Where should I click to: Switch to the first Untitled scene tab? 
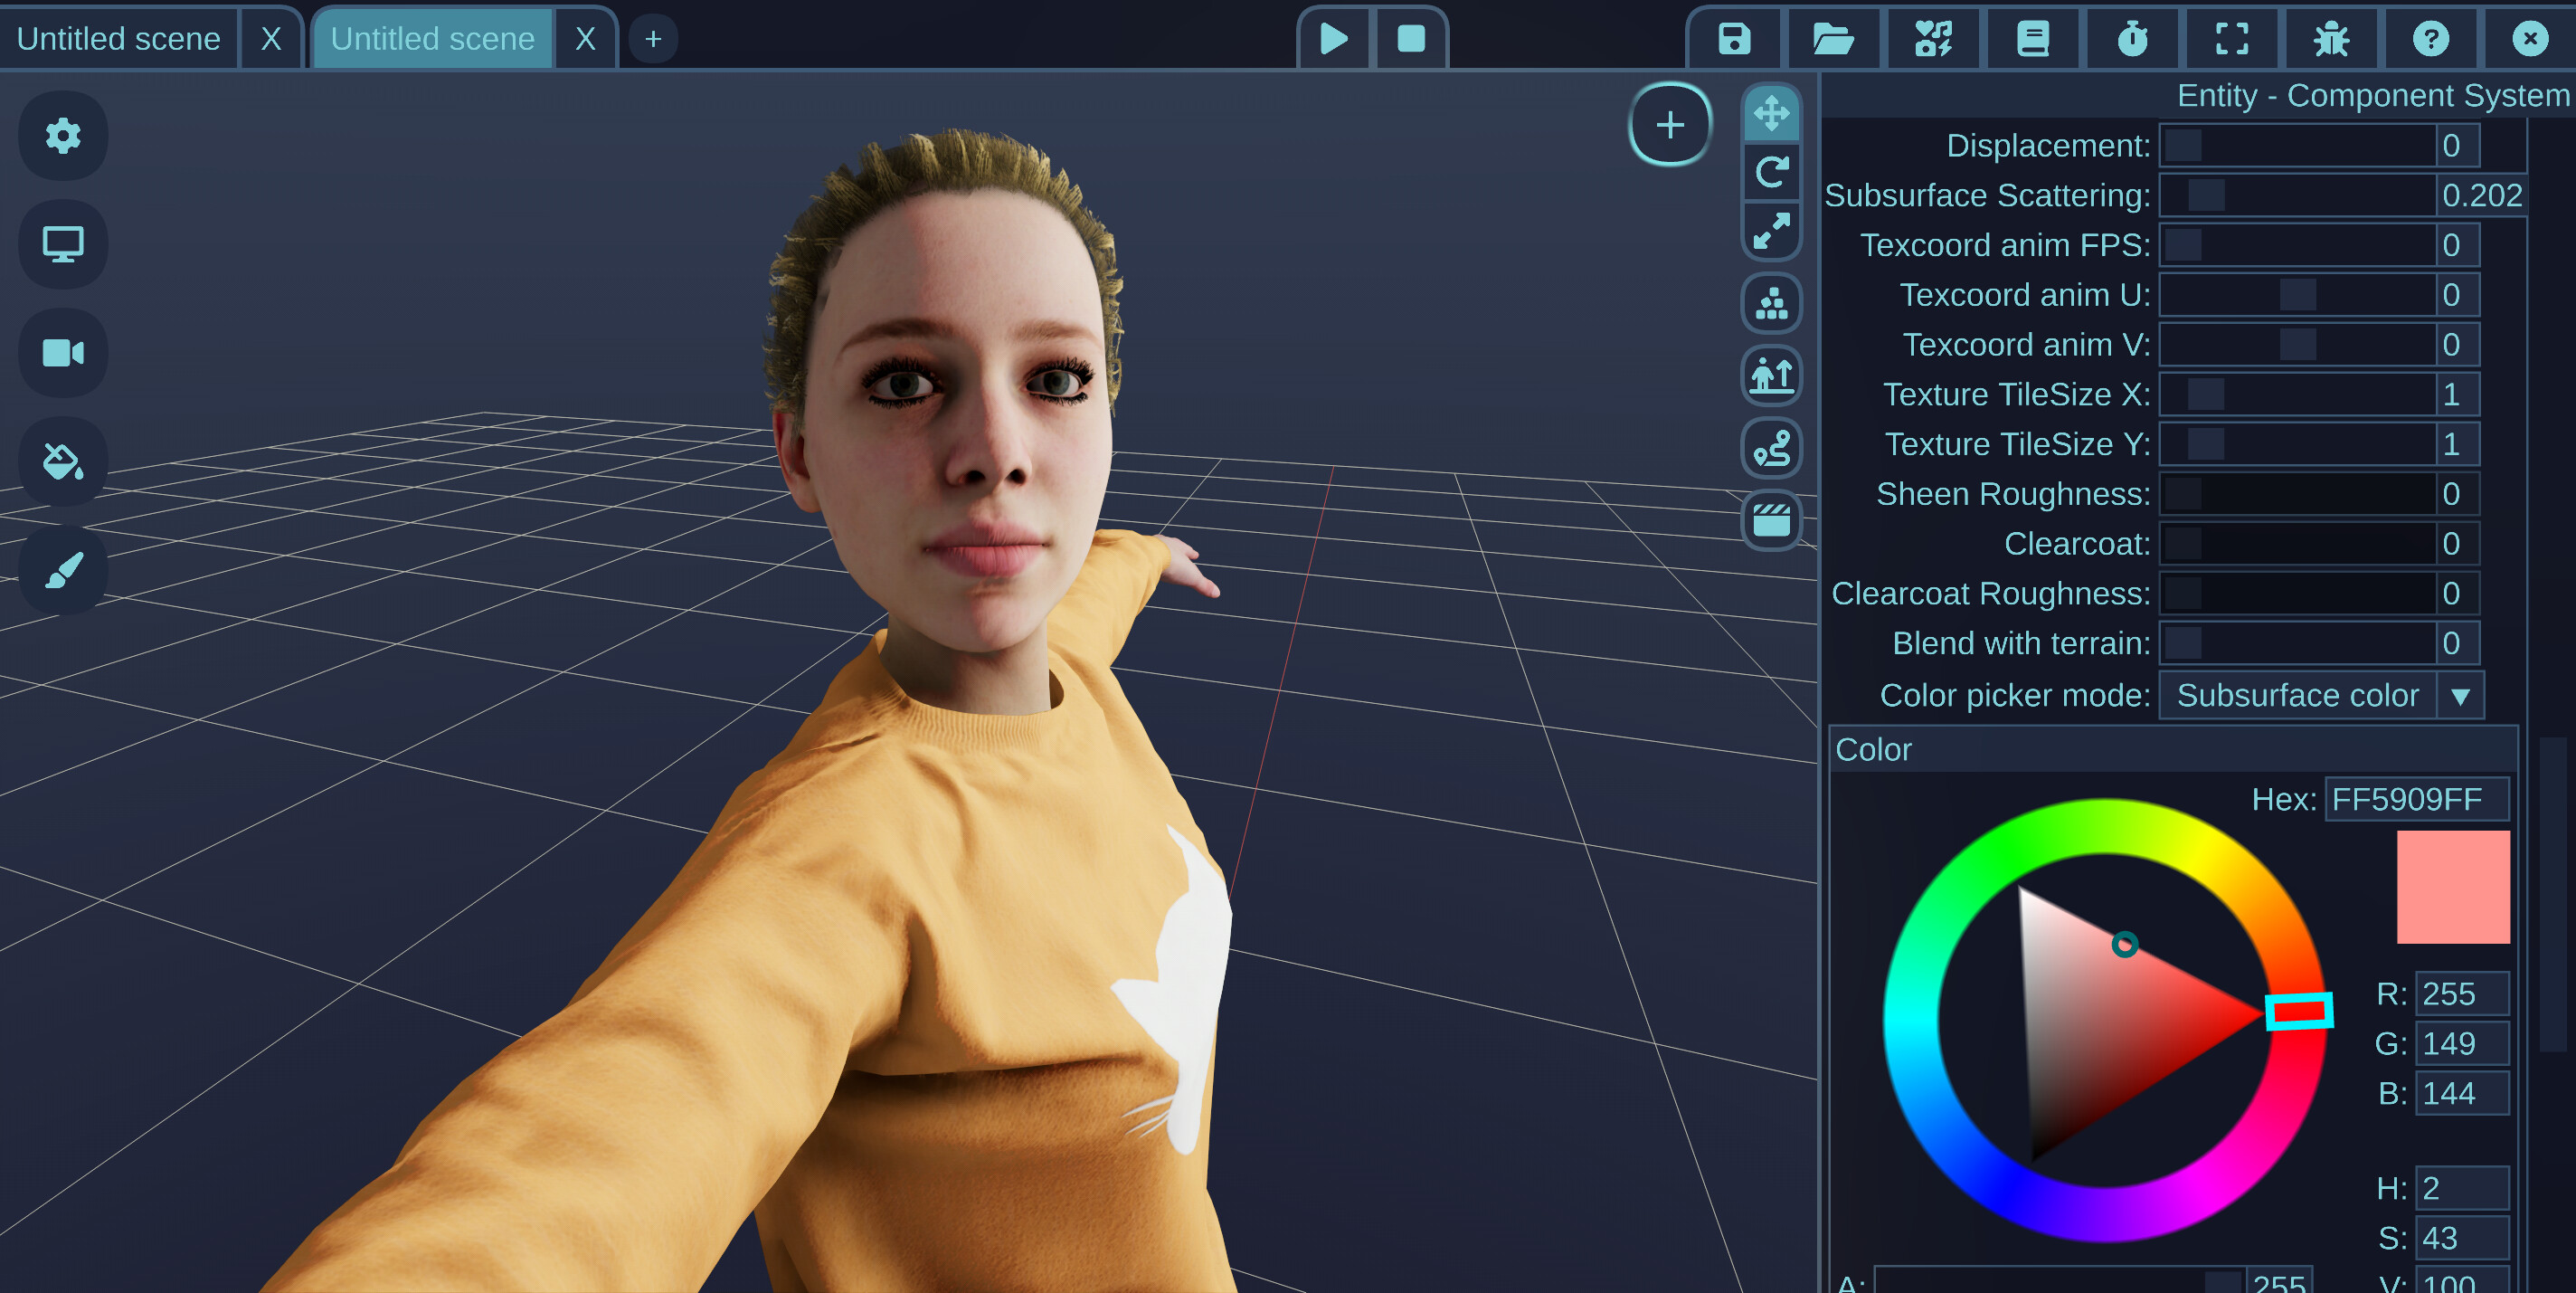119,38
